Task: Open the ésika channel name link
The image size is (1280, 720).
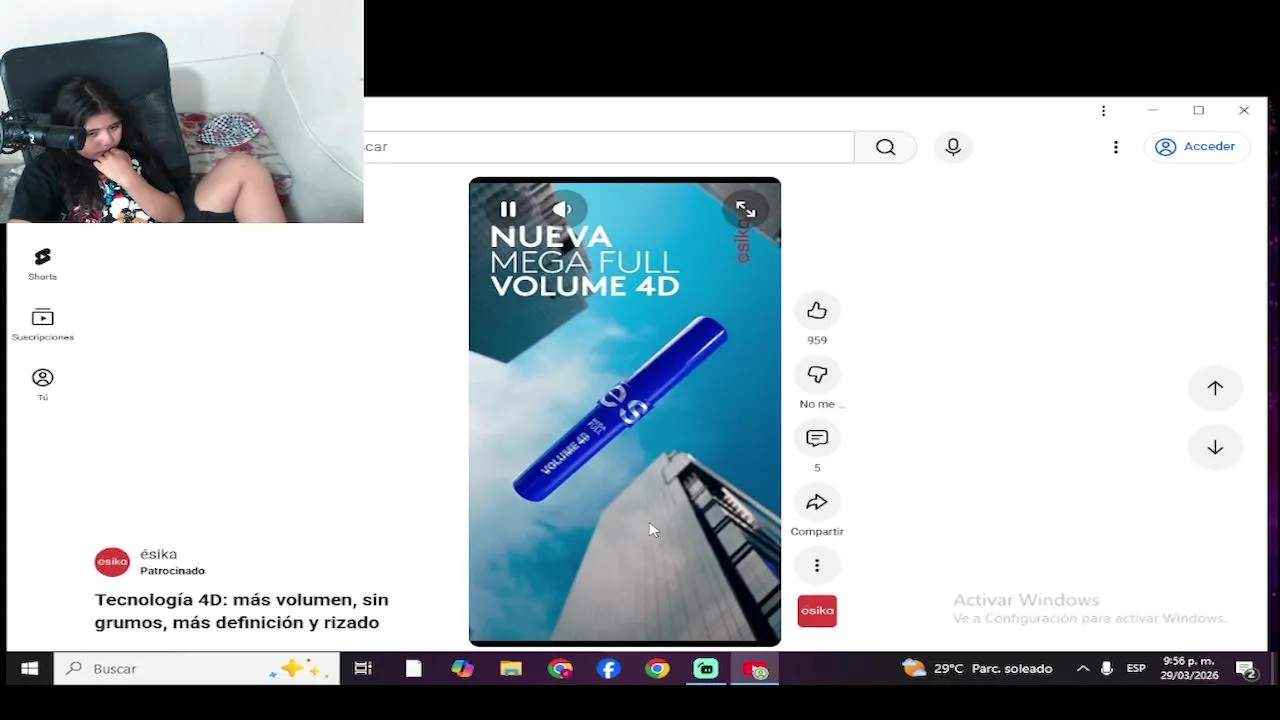Action: (158, 554)
